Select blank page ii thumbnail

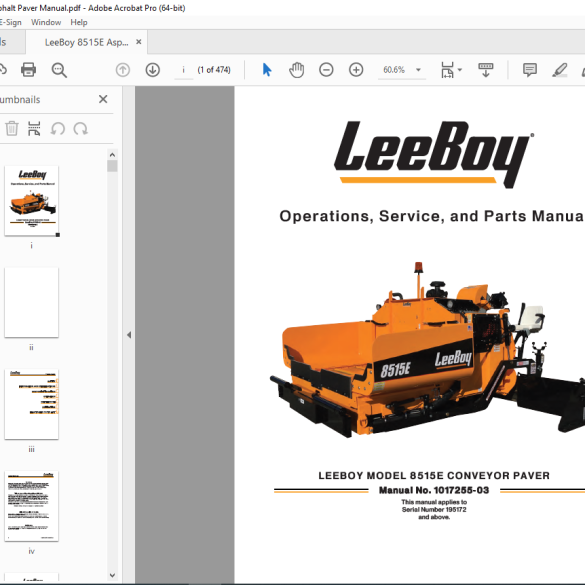point(32,303)
